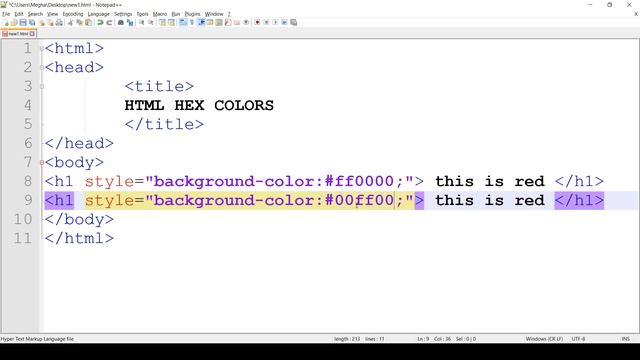Open the Encoding menu
The height and width of the screenshot is (360, 640).
click(73, 14)
